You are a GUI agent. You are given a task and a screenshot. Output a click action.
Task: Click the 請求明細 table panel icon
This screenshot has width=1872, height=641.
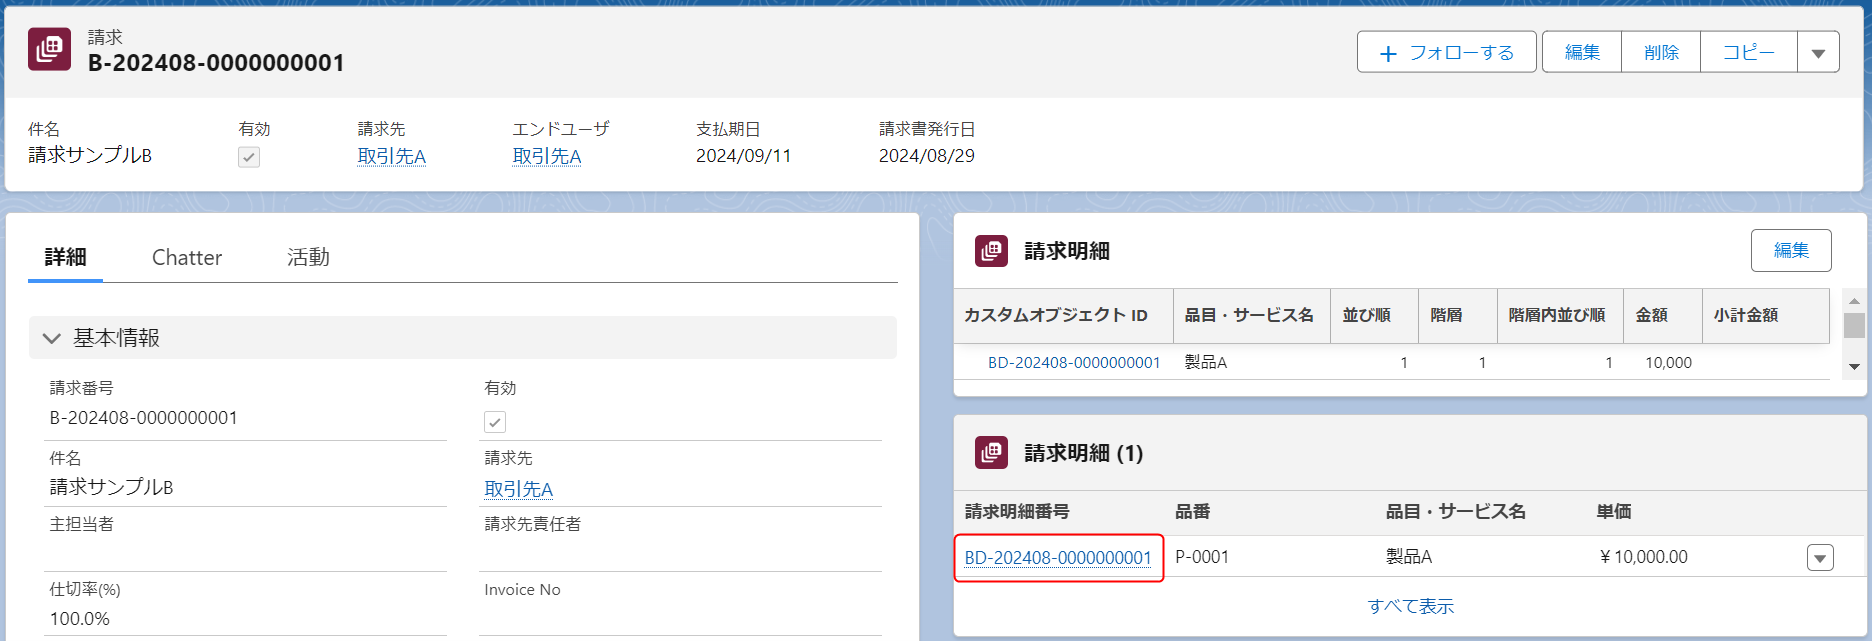coord(991,251)
